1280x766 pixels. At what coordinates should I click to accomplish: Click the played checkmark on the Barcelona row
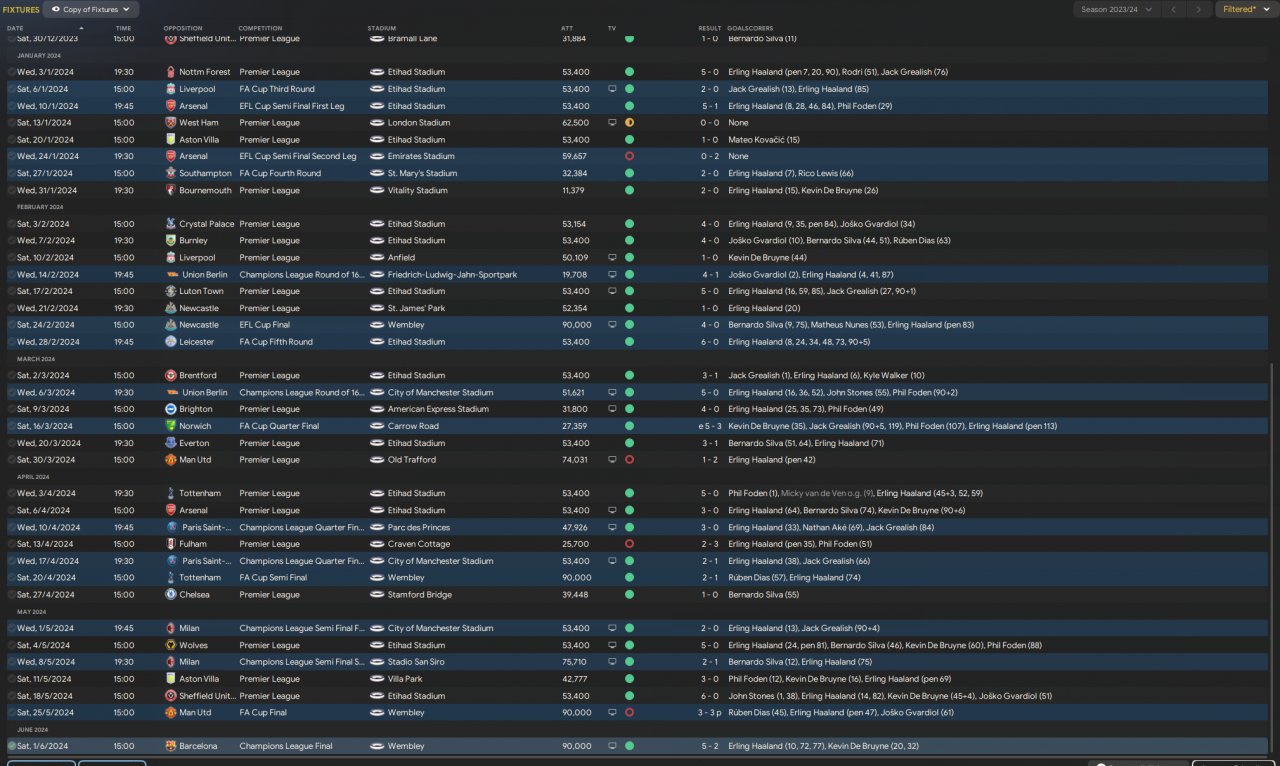coord(12,746)
